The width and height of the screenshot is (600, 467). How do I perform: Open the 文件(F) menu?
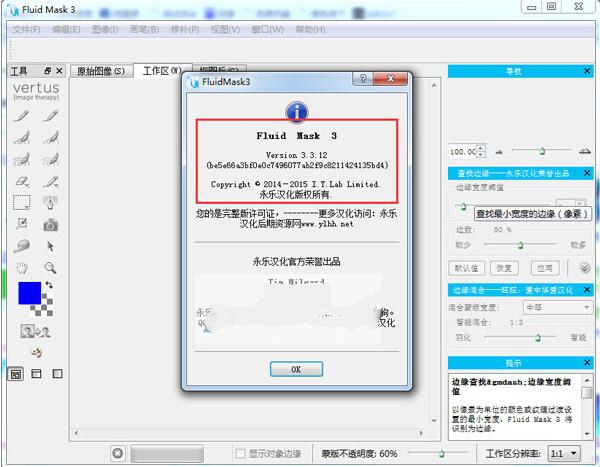click(x=26, y=29)
